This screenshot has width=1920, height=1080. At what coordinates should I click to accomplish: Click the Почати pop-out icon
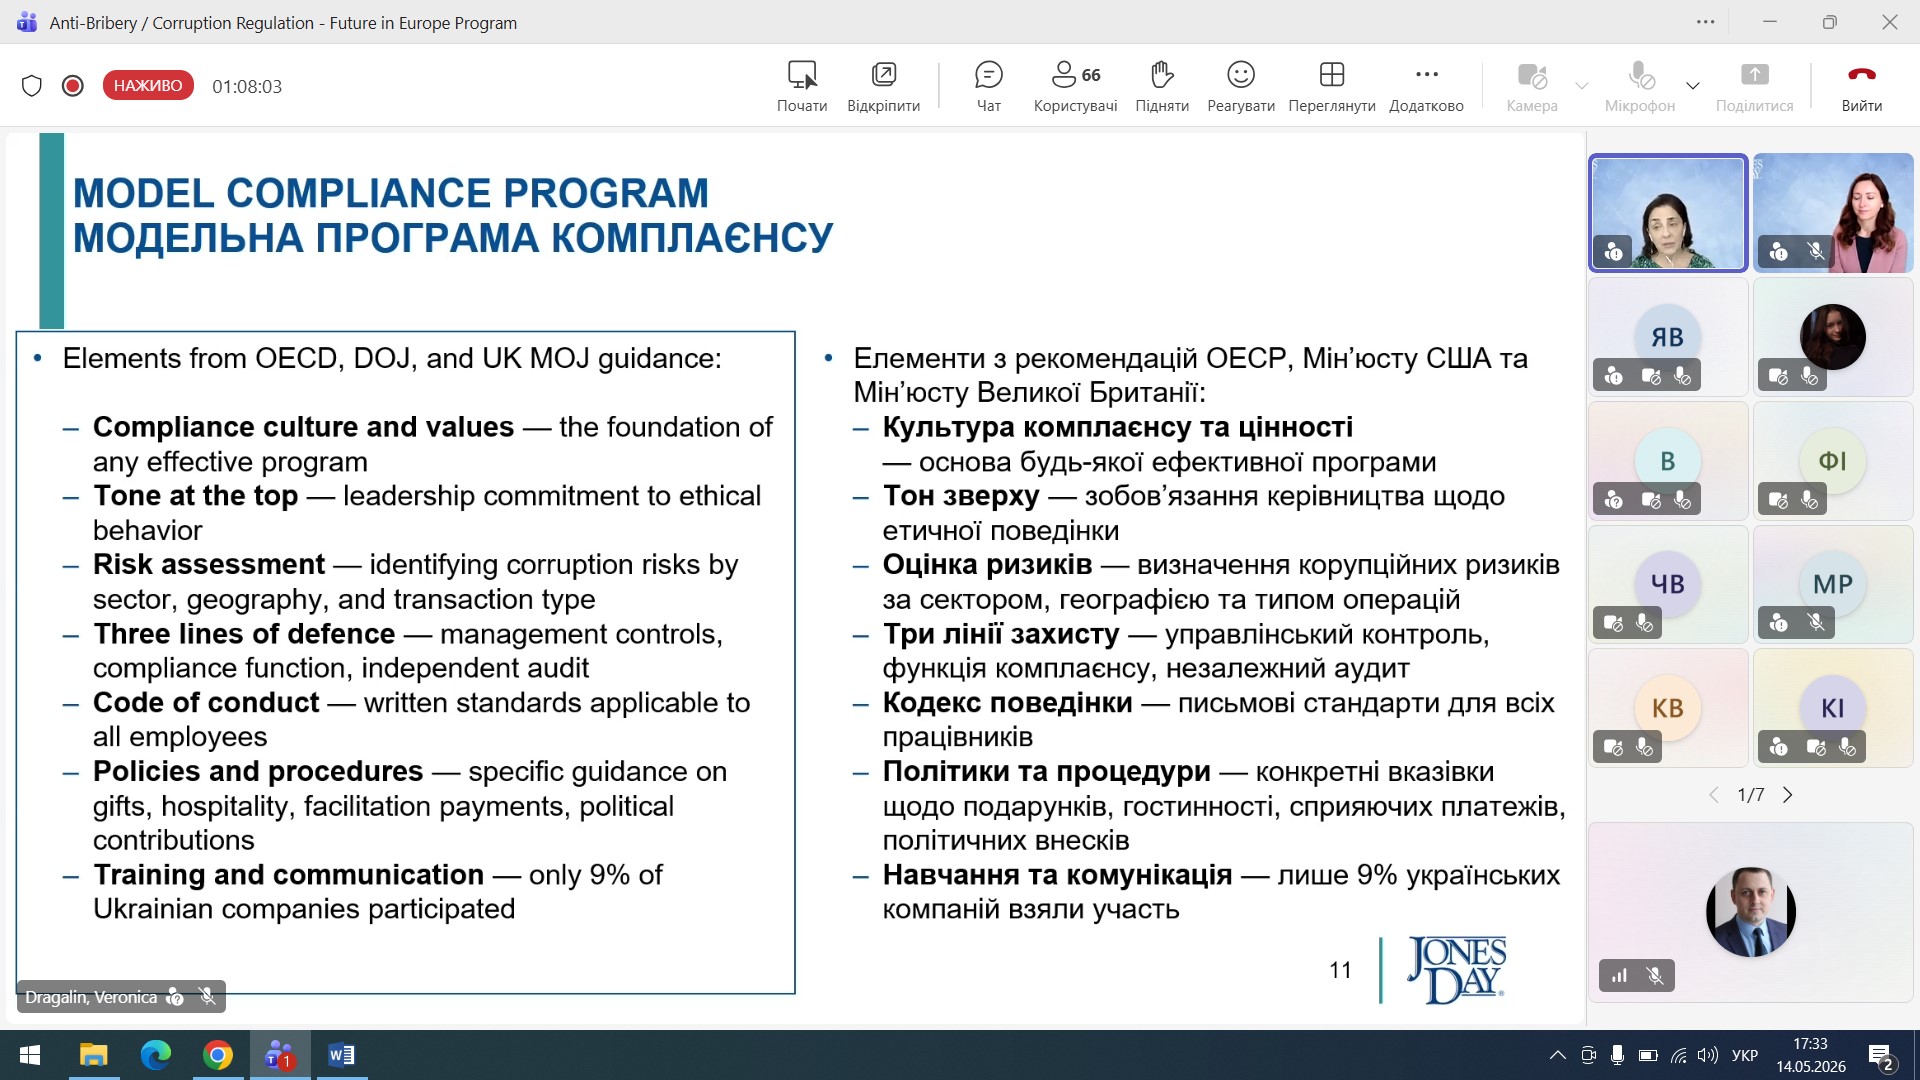coord(802,86)
